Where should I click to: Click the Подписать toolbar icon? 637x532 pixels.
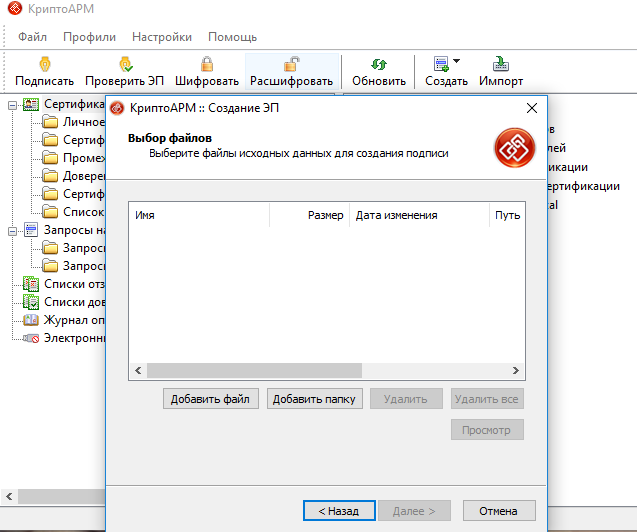coord(44,64)
